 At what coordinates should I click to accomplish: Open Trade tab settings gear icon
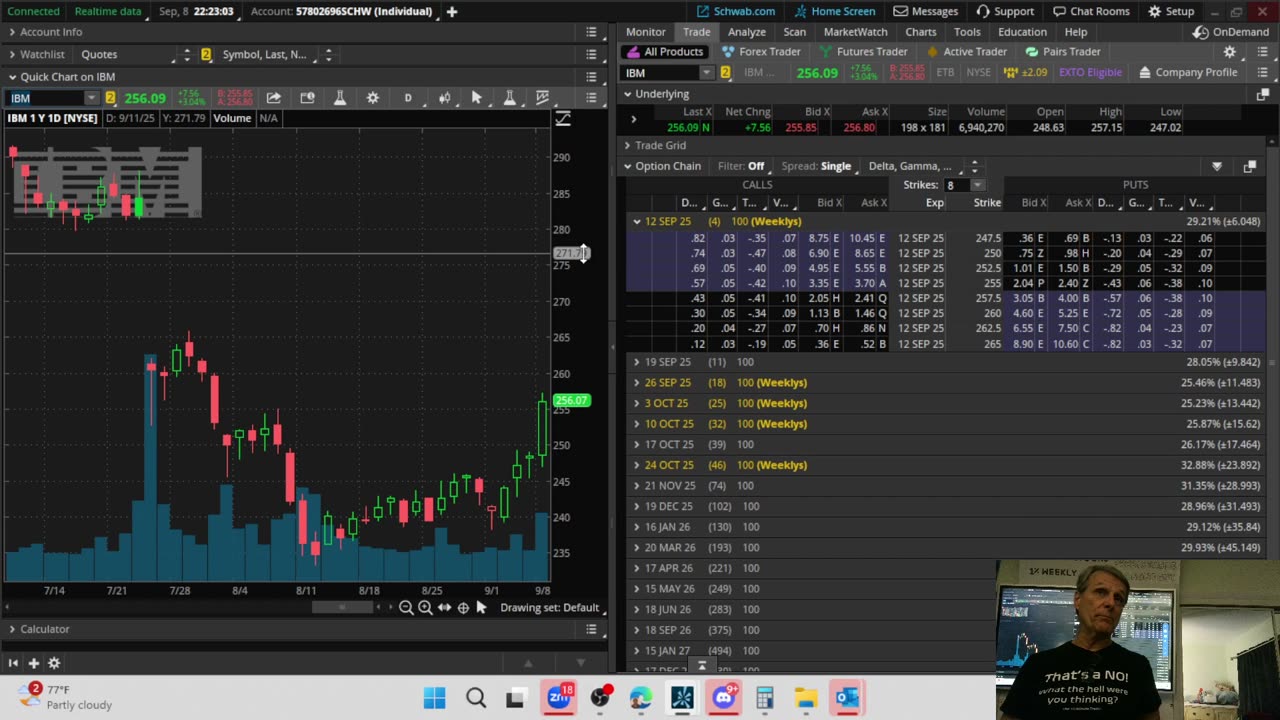pos(1230,52)
